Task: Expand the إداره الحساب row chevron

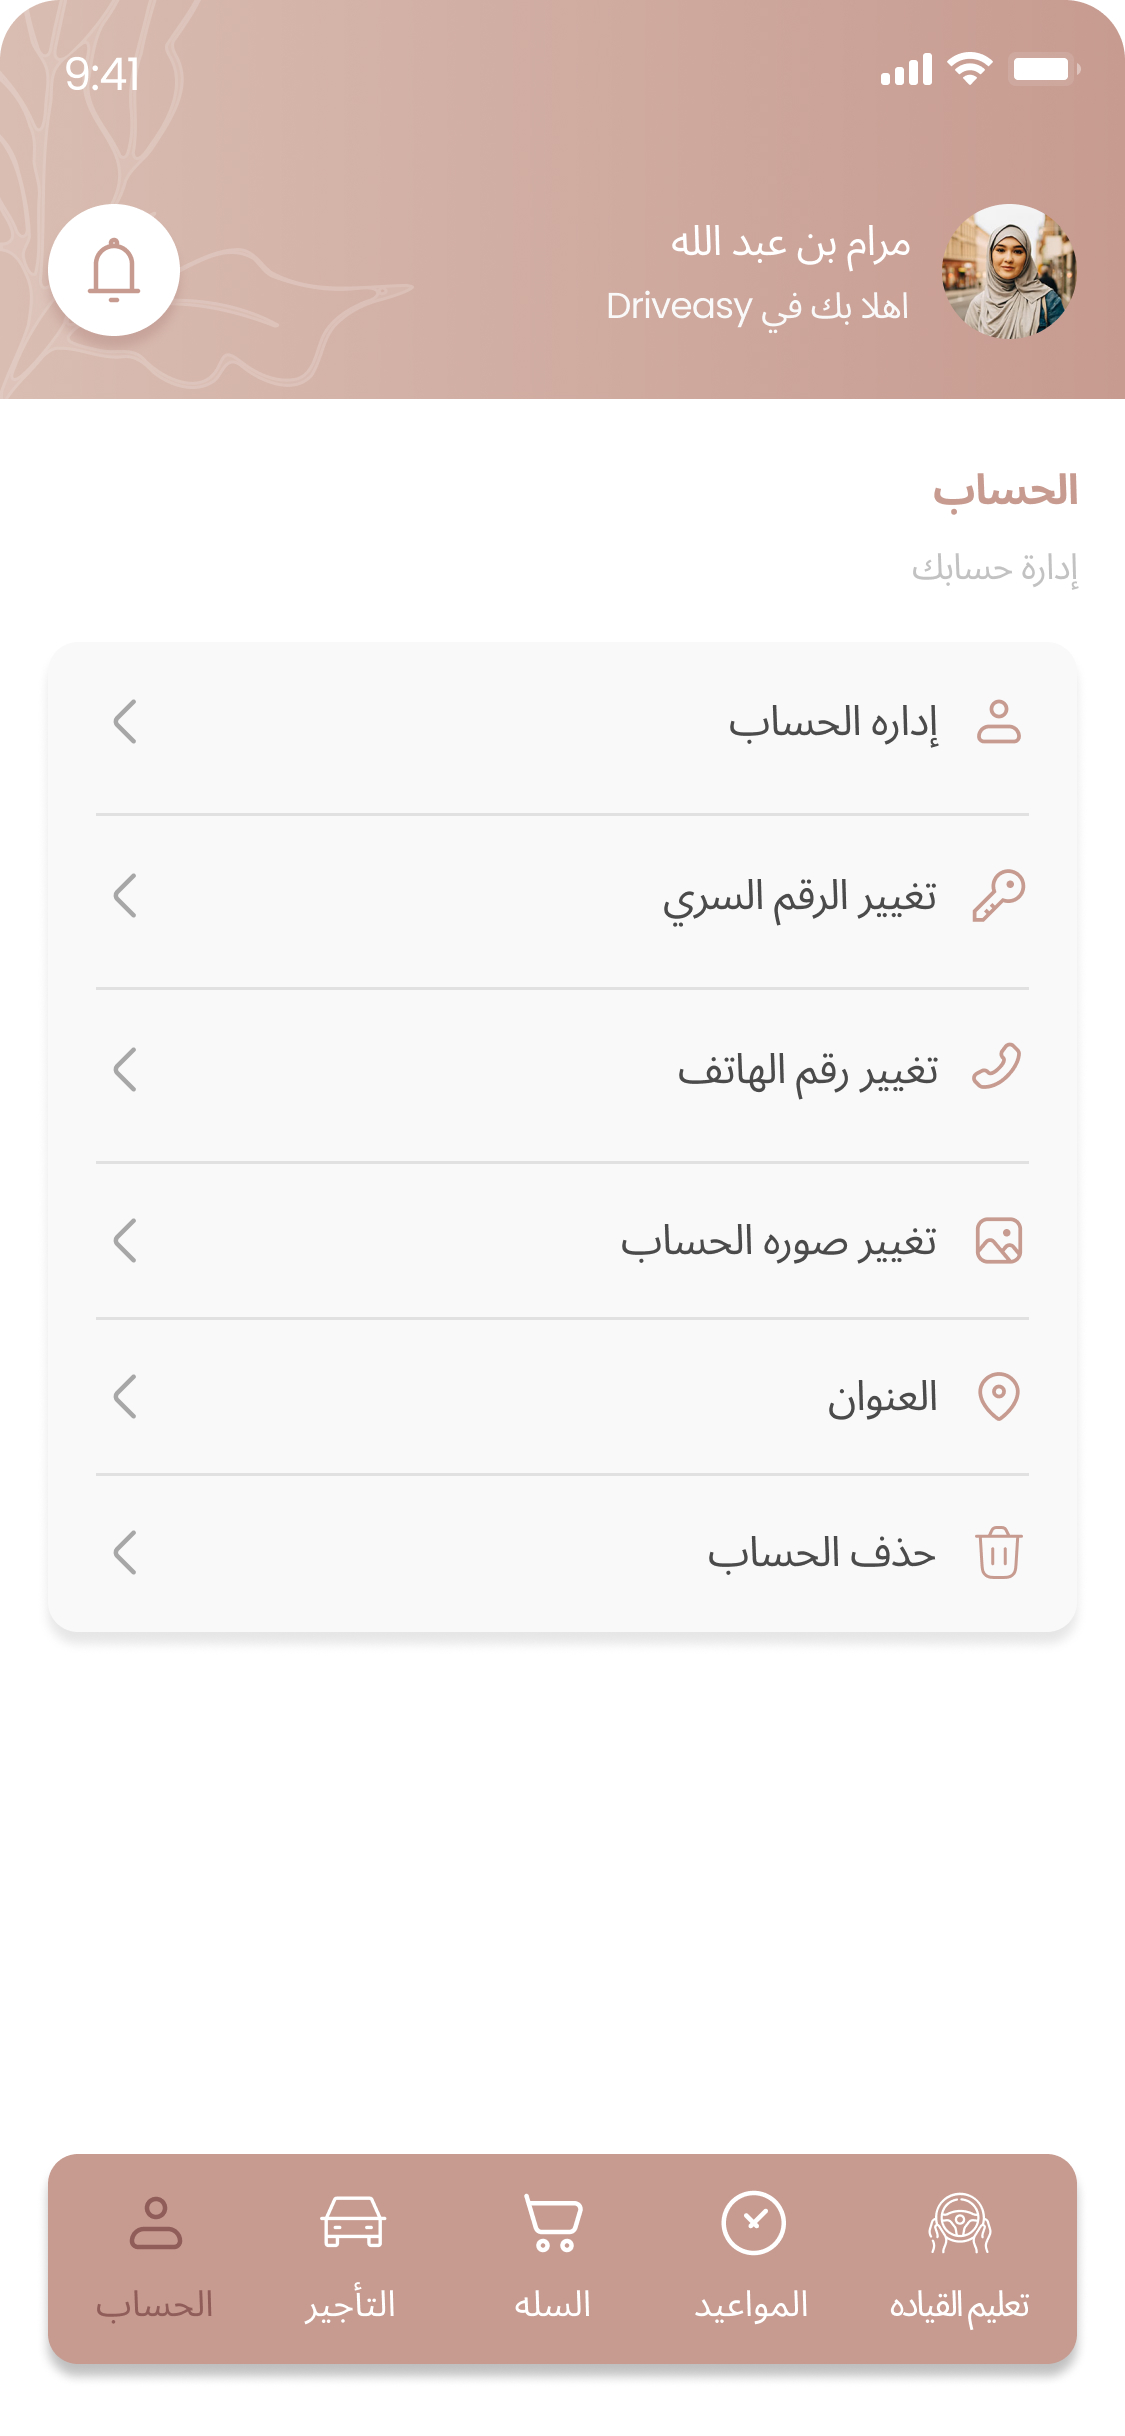Action: (x=125, y=722)
